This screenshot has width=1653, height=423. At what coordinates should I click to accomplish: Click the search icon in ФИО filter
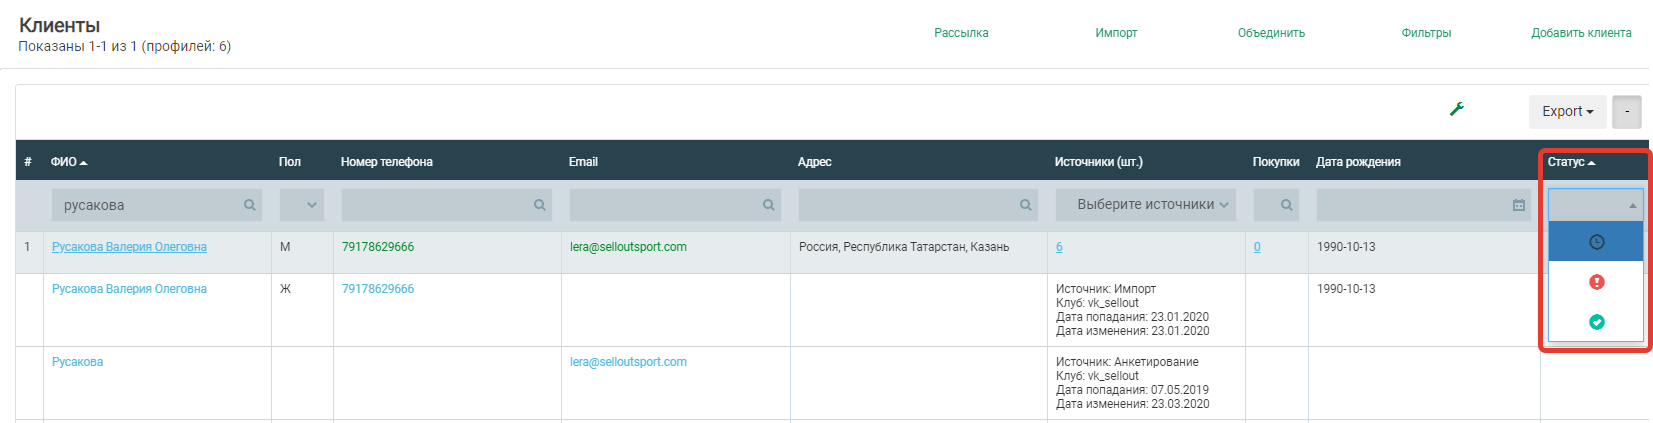(250, 205)
